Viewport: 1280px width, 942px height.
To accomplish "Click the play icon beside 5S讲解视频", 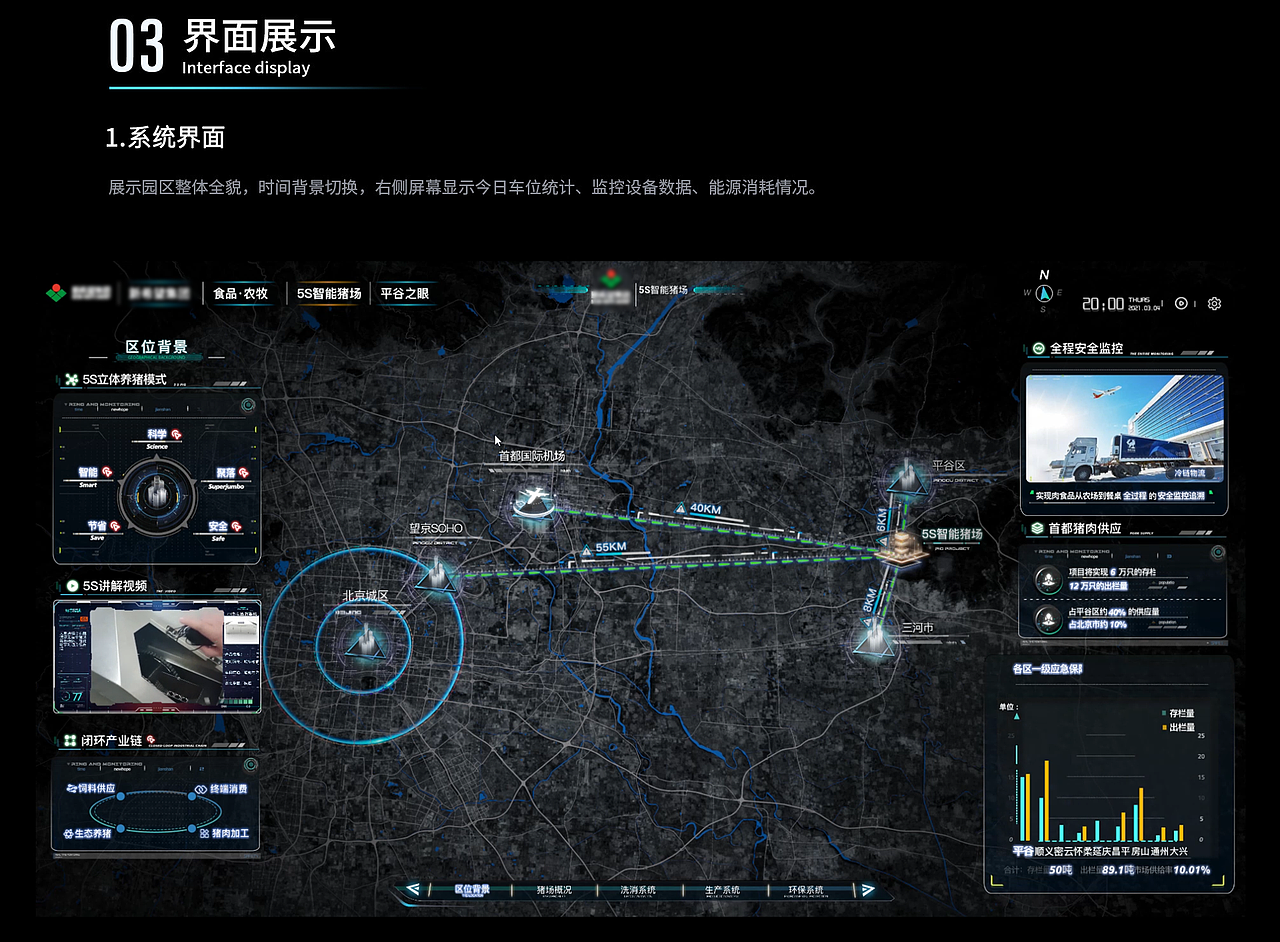I will point(72,586).
